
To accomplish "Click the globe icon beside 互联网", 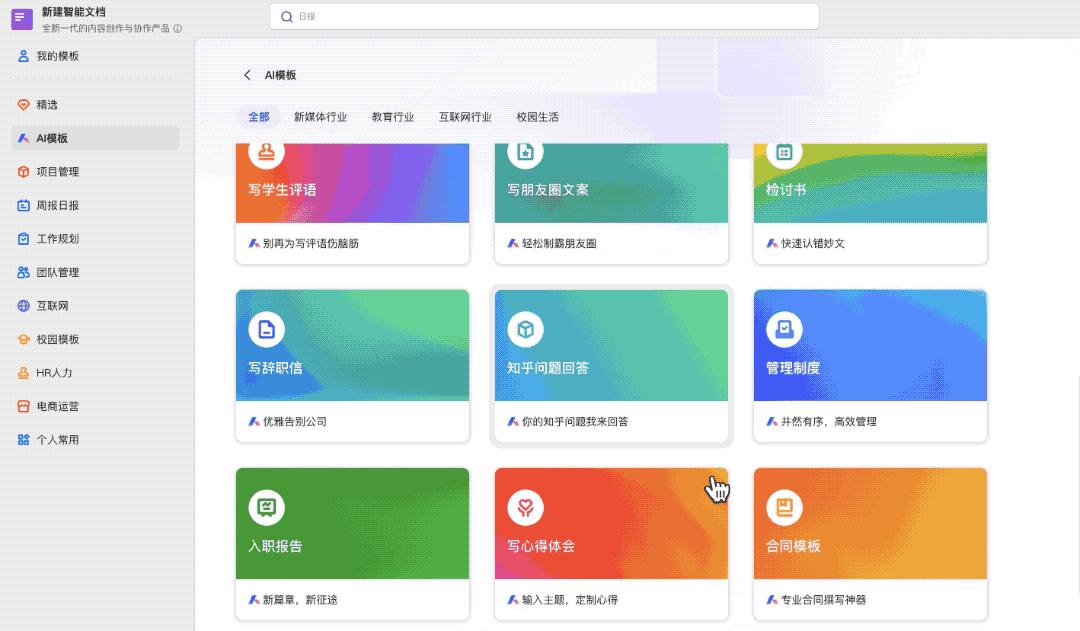I will click(23, 306).
